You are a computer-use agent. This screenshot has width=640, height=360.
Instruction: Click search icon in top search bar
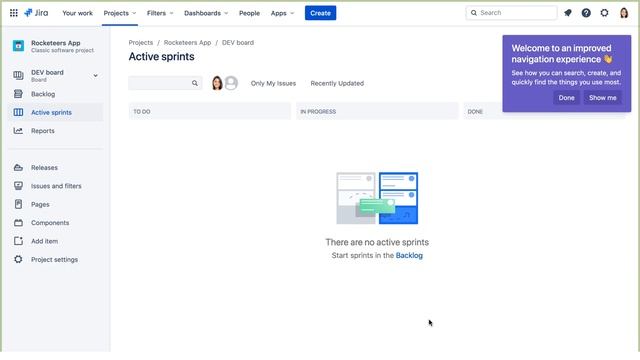pos(473,13)
